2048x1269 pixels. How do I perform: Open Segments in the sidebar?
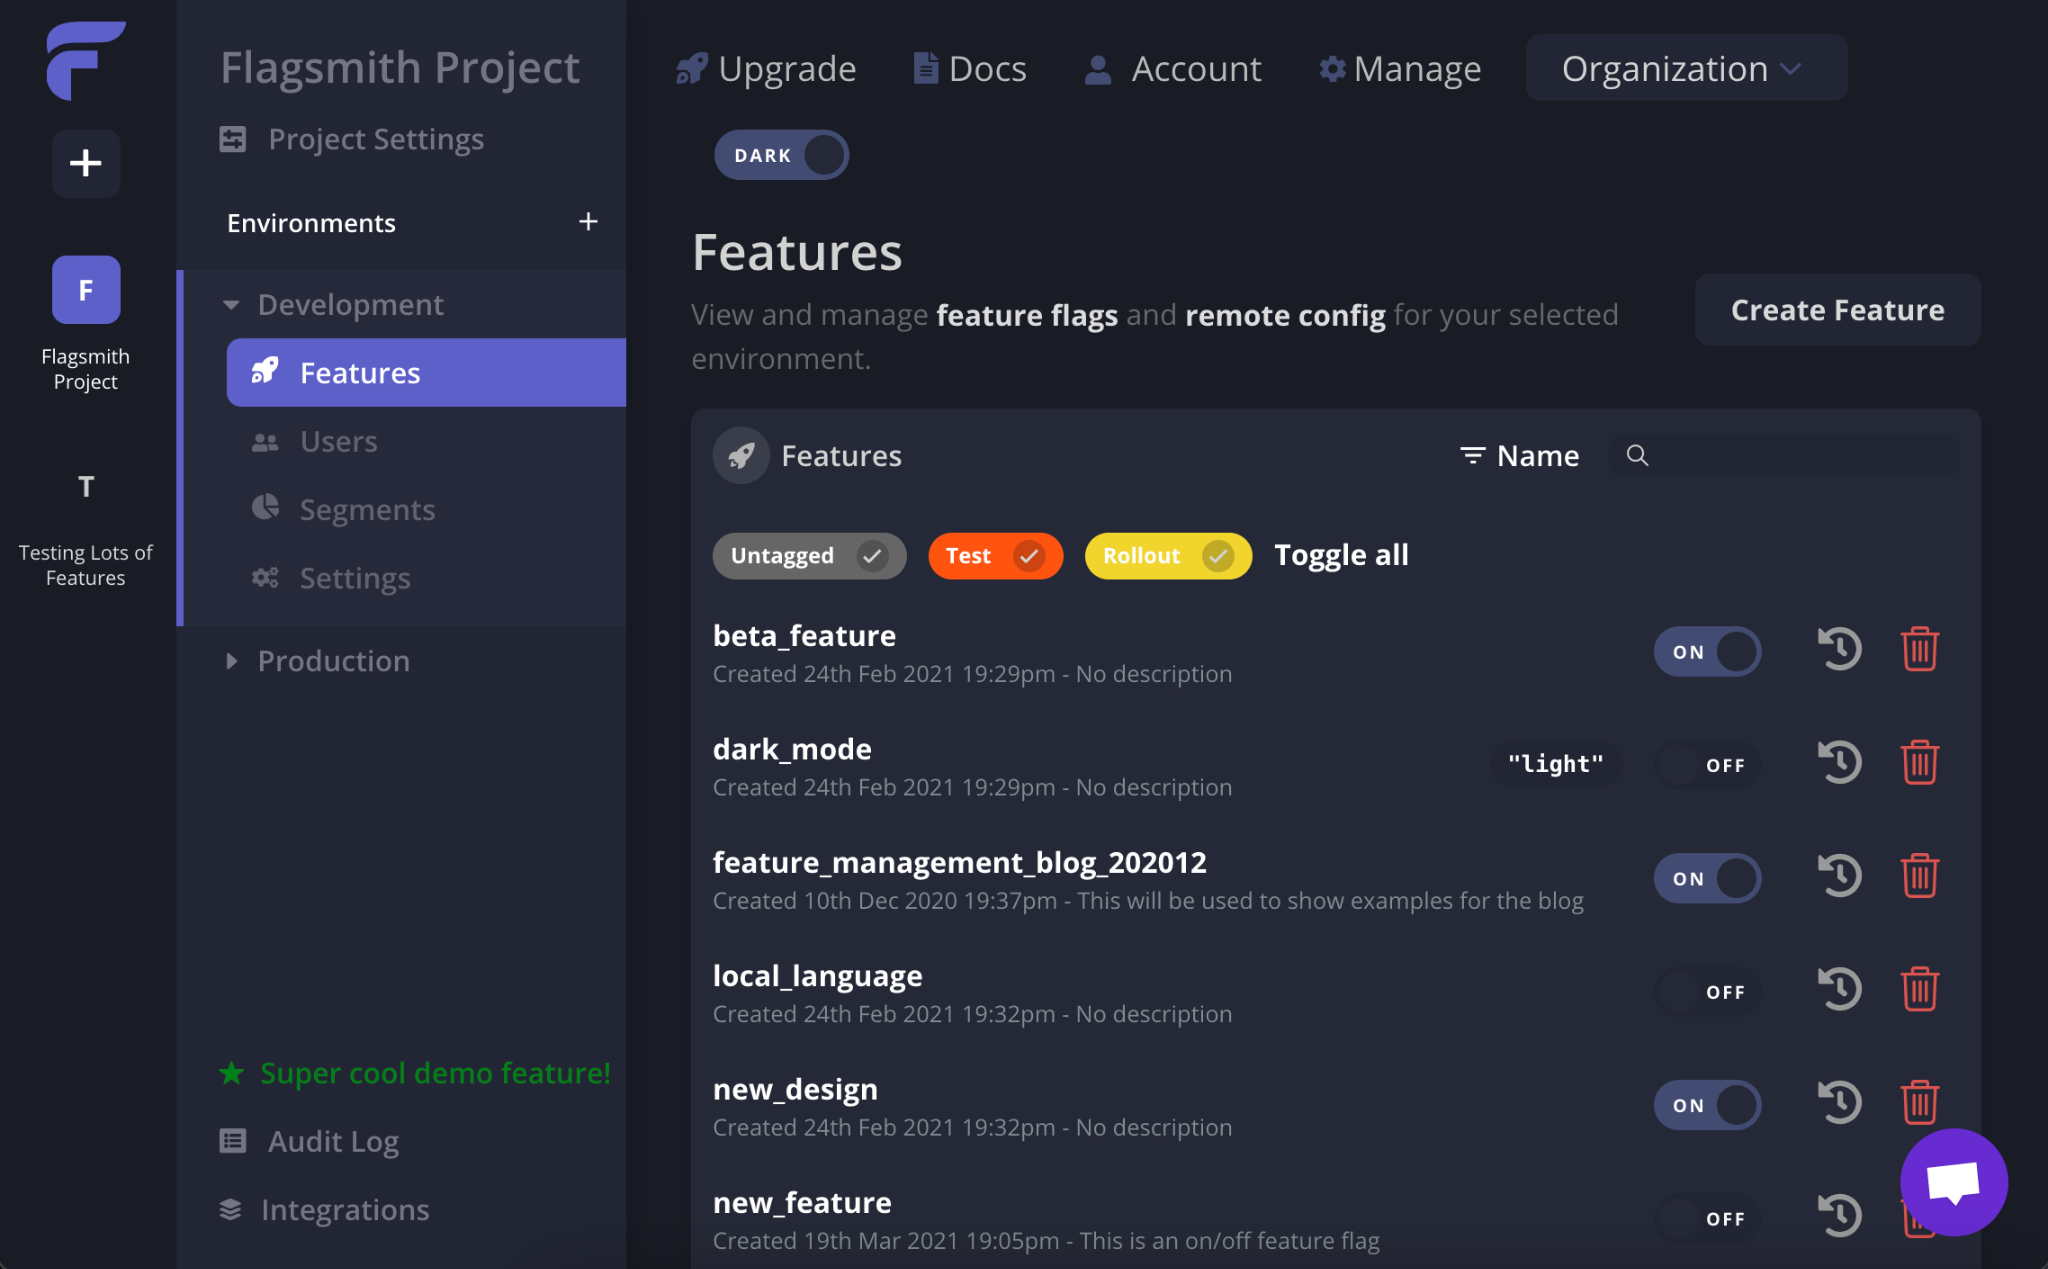click(367, 510)
